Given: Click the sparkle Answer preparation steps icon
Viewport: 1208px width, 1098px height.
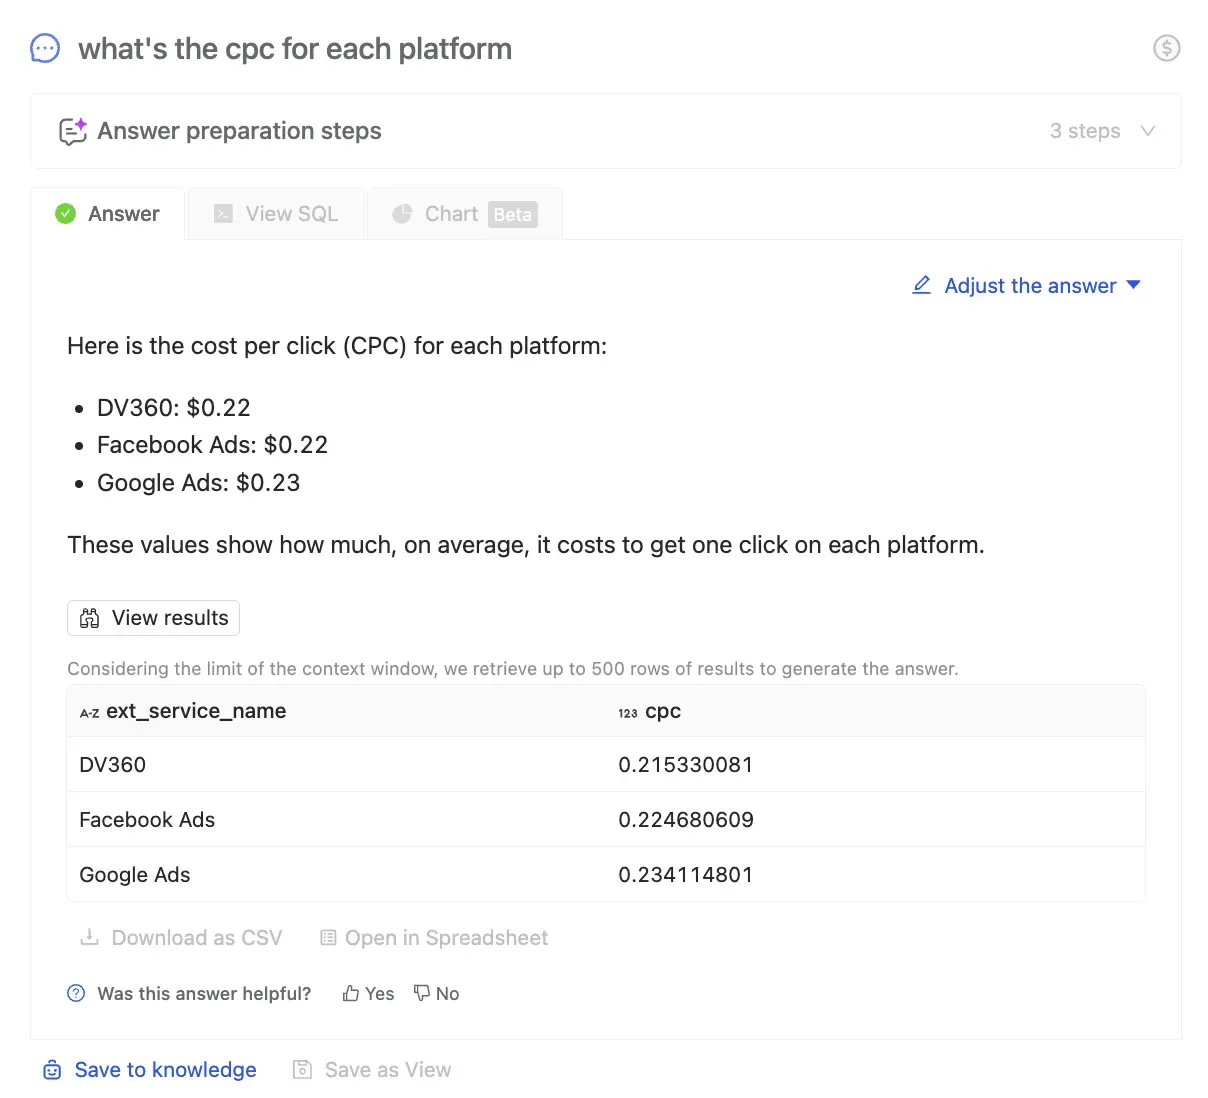Looking at the screenshot, I should [x=73, y=131].
